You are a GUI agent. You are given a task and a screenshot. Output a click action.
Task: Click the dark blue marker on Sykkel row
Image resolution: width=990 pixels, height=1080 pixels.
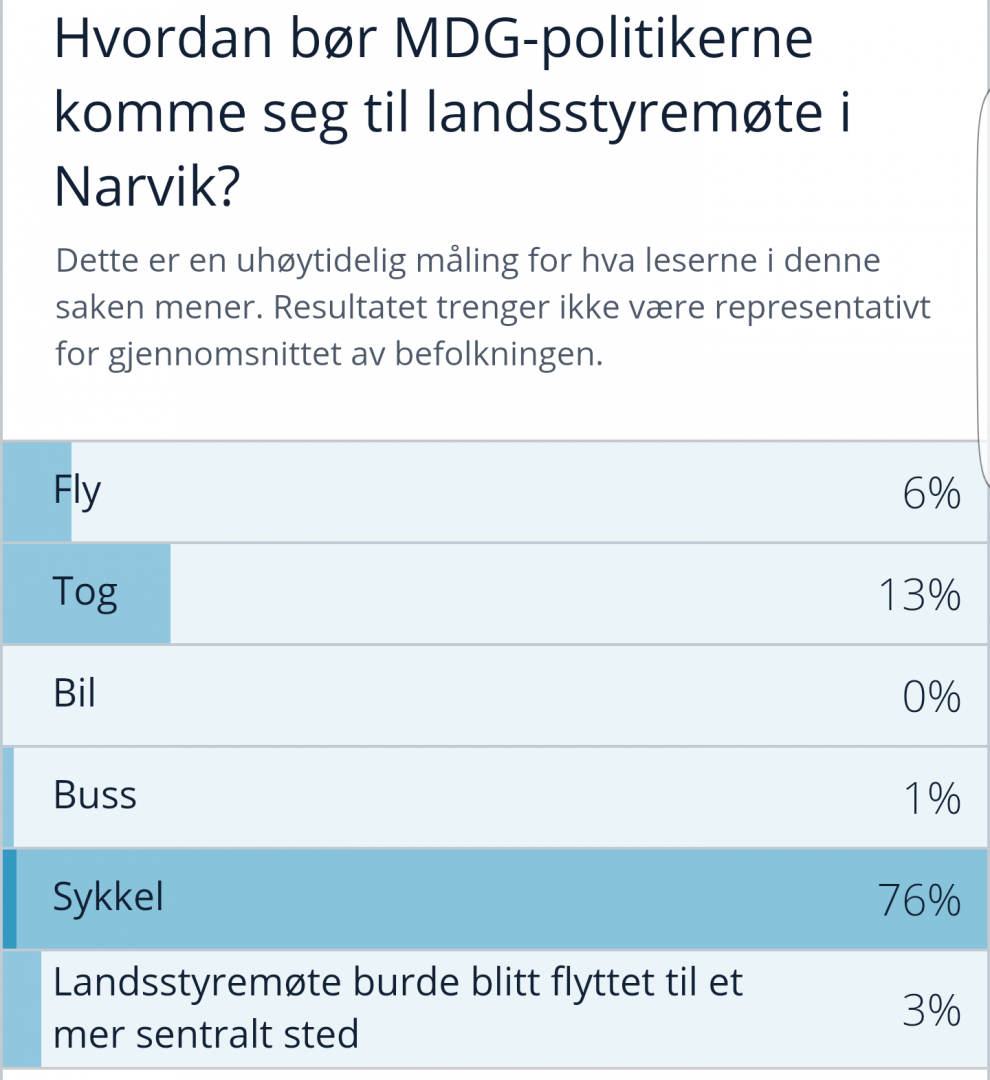pyautogui.click(x=9, y=898)
